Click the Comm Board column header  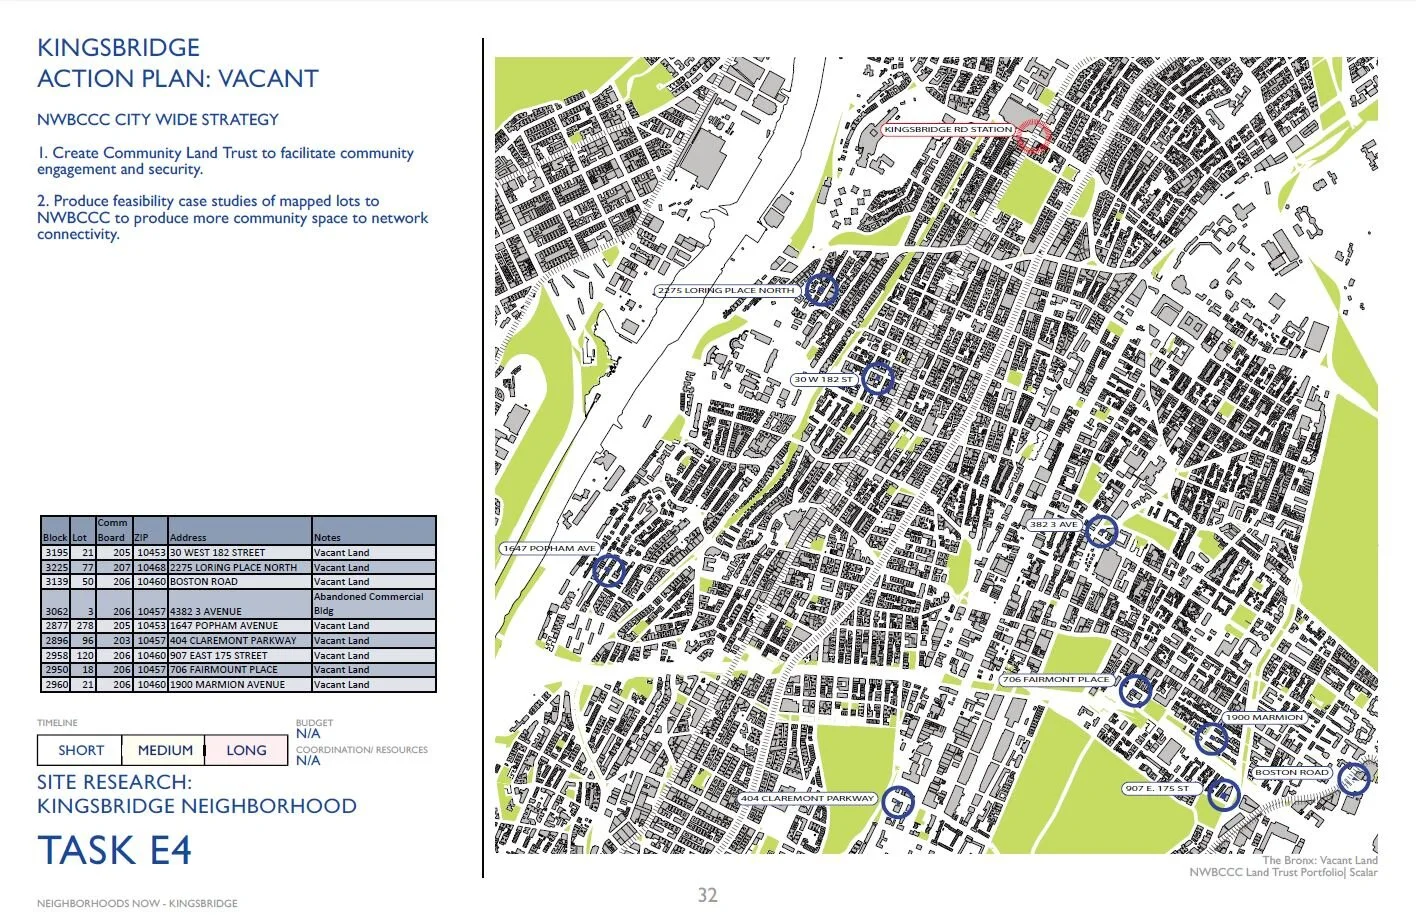112,530
